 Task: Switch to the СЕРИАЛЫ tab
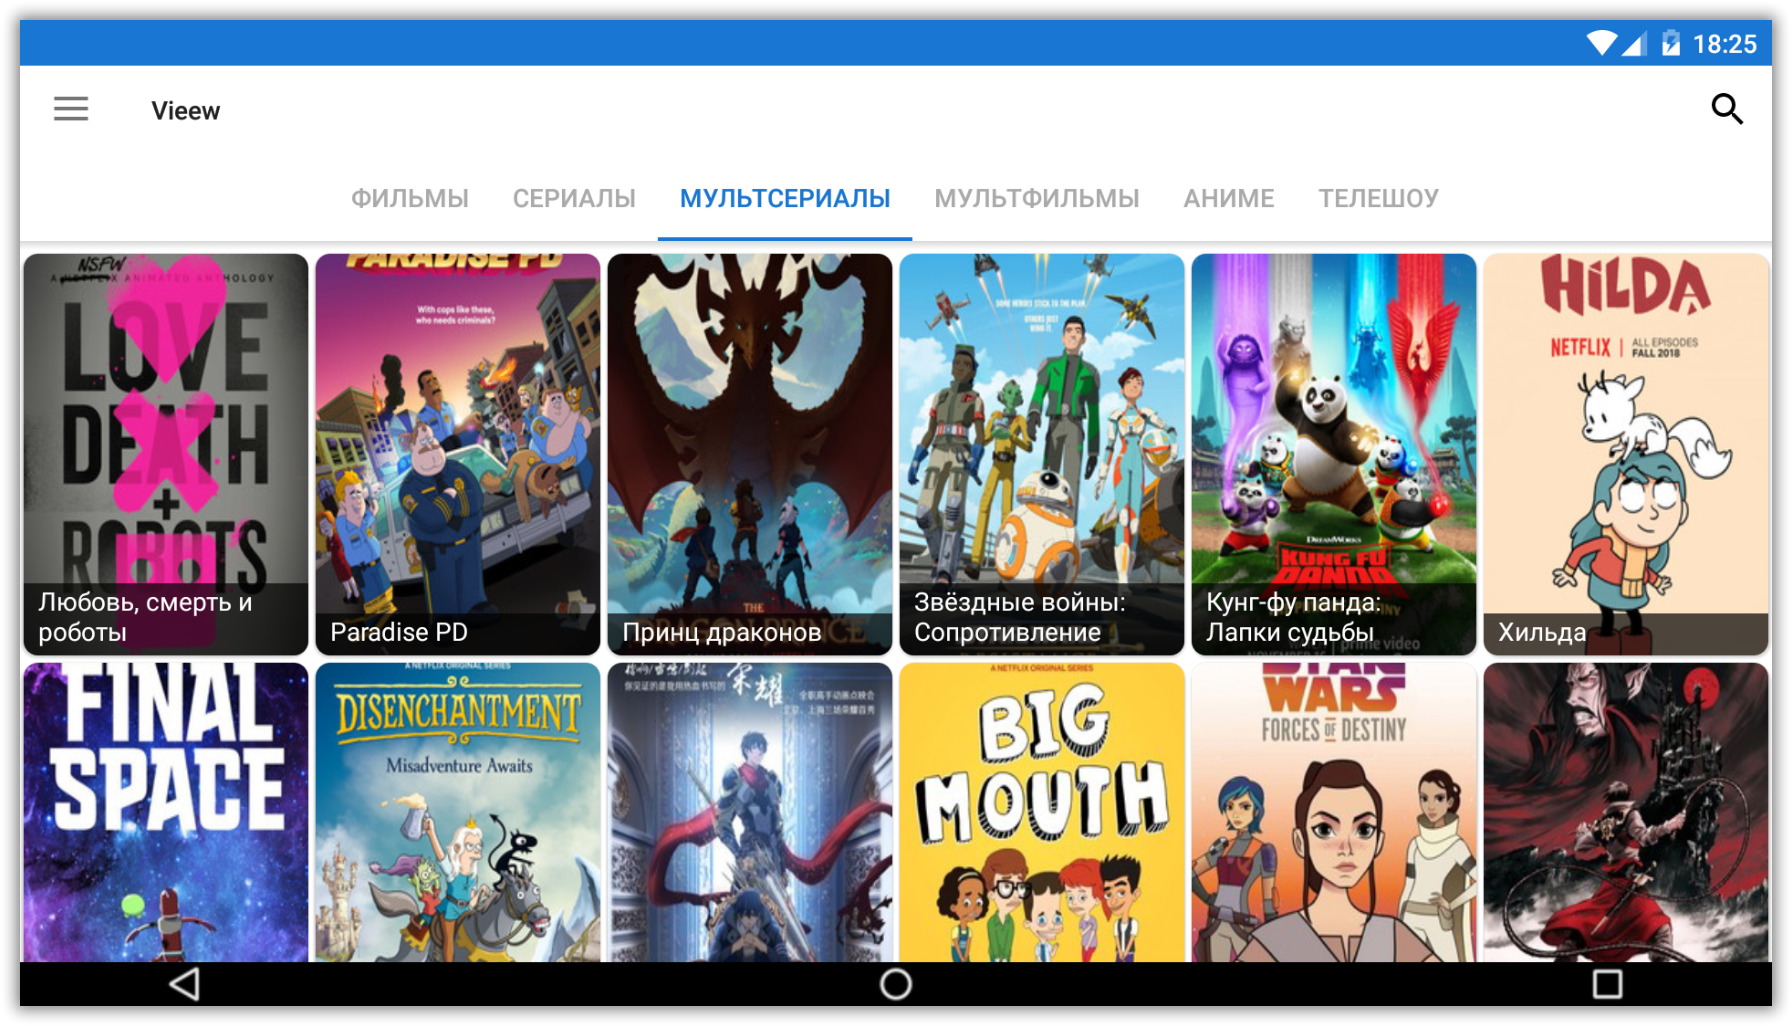(x=574, y=199)
